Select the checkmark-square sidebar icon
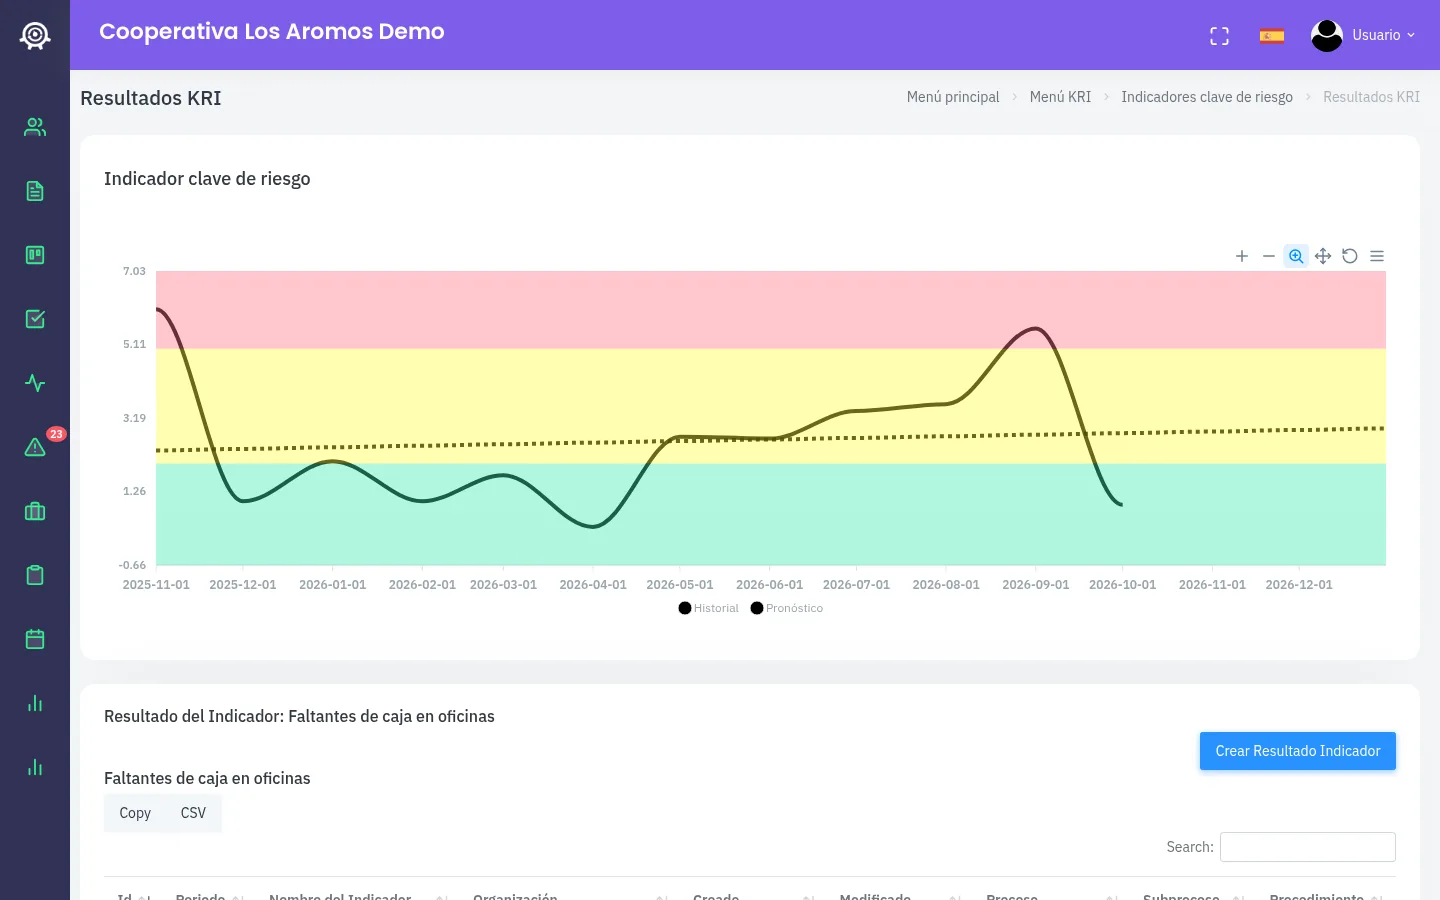 (x=35, y=319)
